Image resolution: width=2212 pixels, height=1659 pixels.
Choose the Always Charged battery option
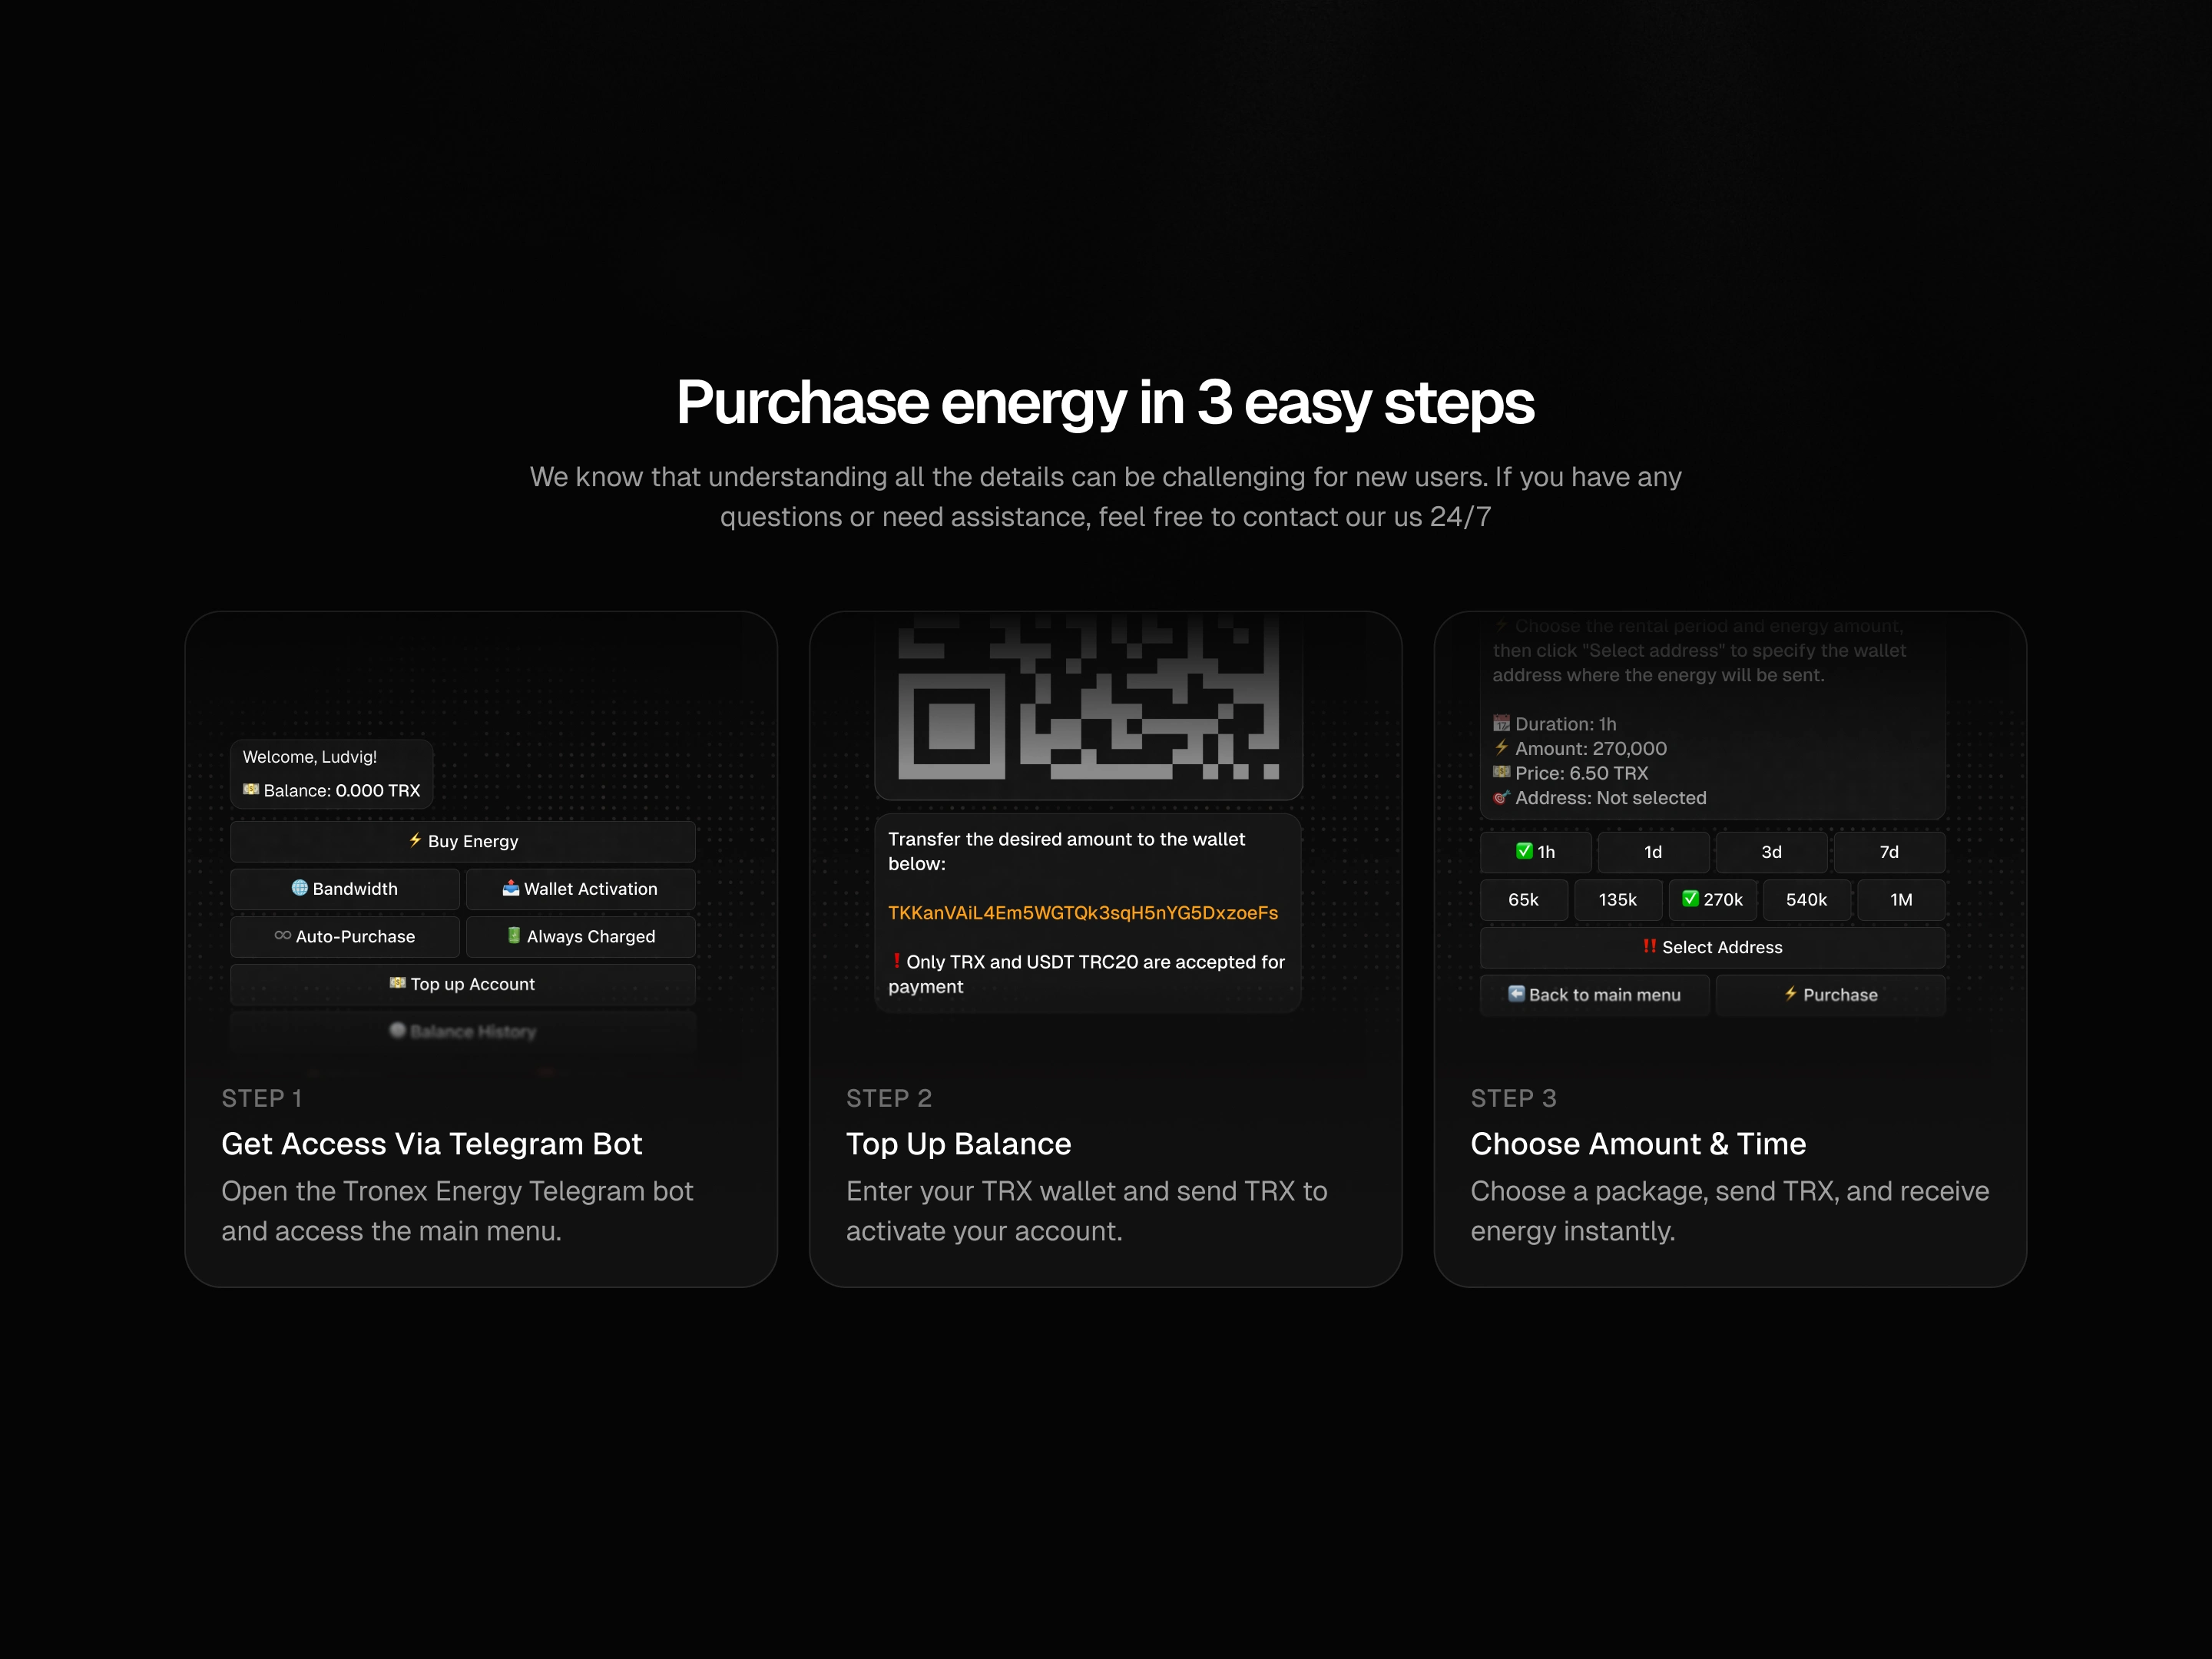580,936
